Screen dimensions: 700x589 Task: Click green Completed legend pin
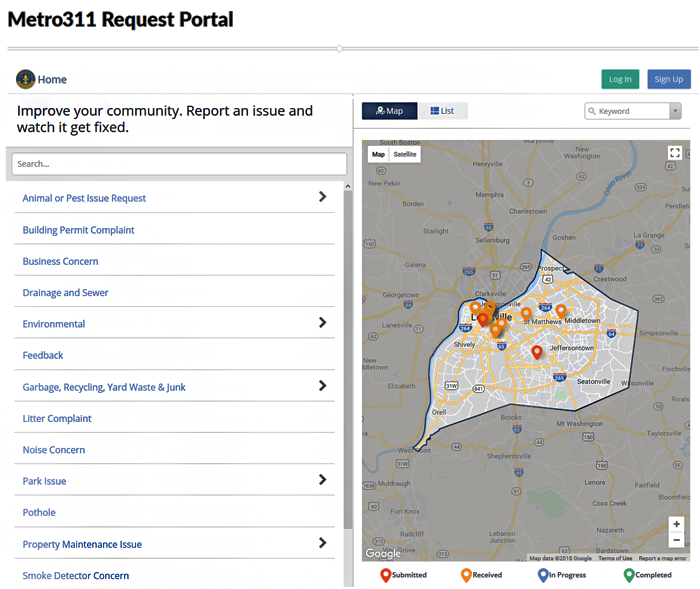pyautogui.click(x=629, y=575)
